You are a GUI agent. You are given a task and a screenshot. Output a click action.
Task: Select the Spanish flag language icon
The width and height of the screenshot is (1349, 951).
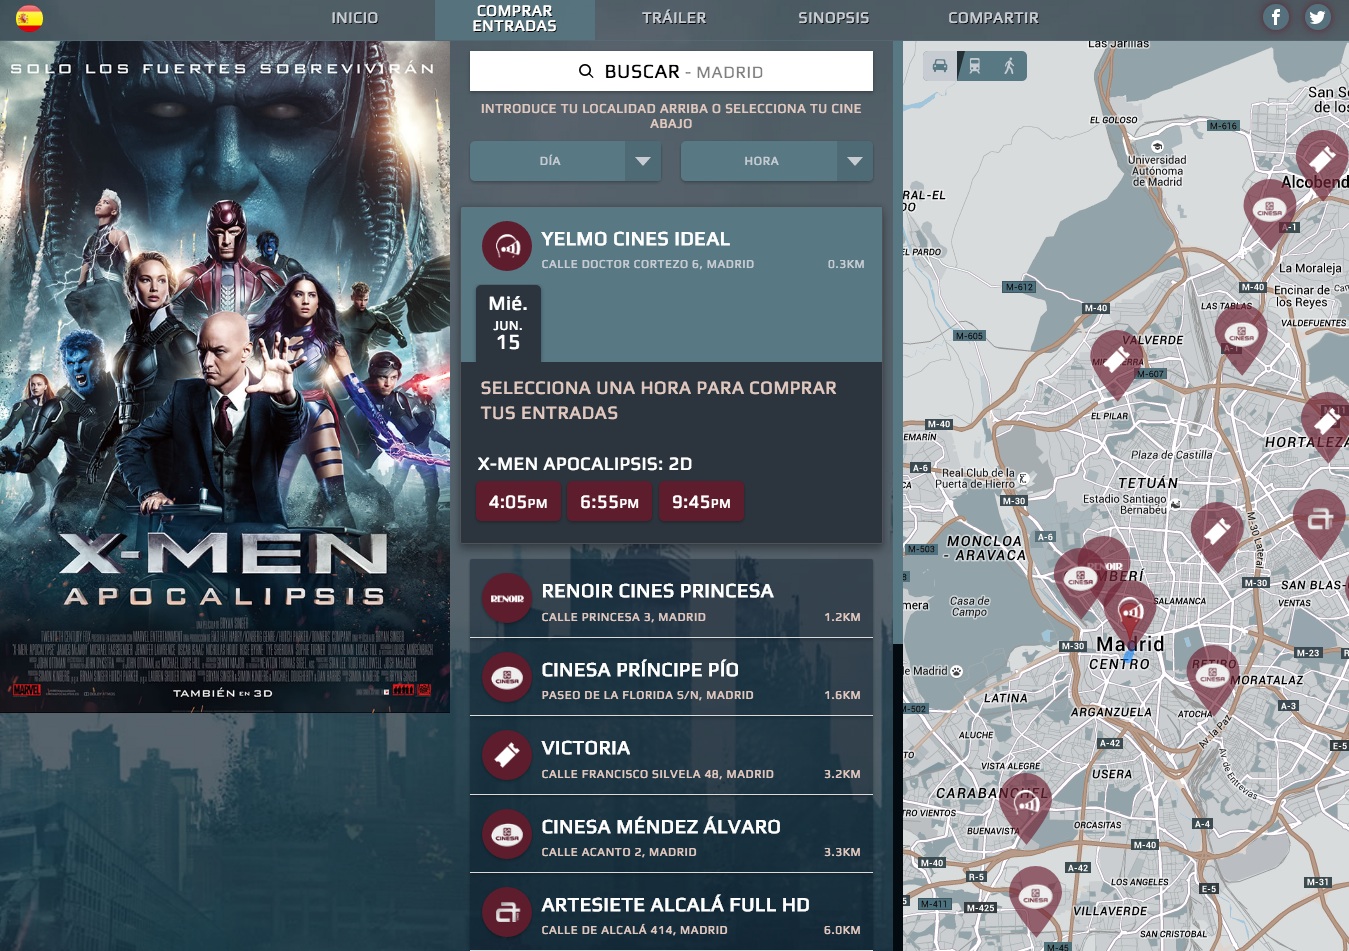point(29,17)
